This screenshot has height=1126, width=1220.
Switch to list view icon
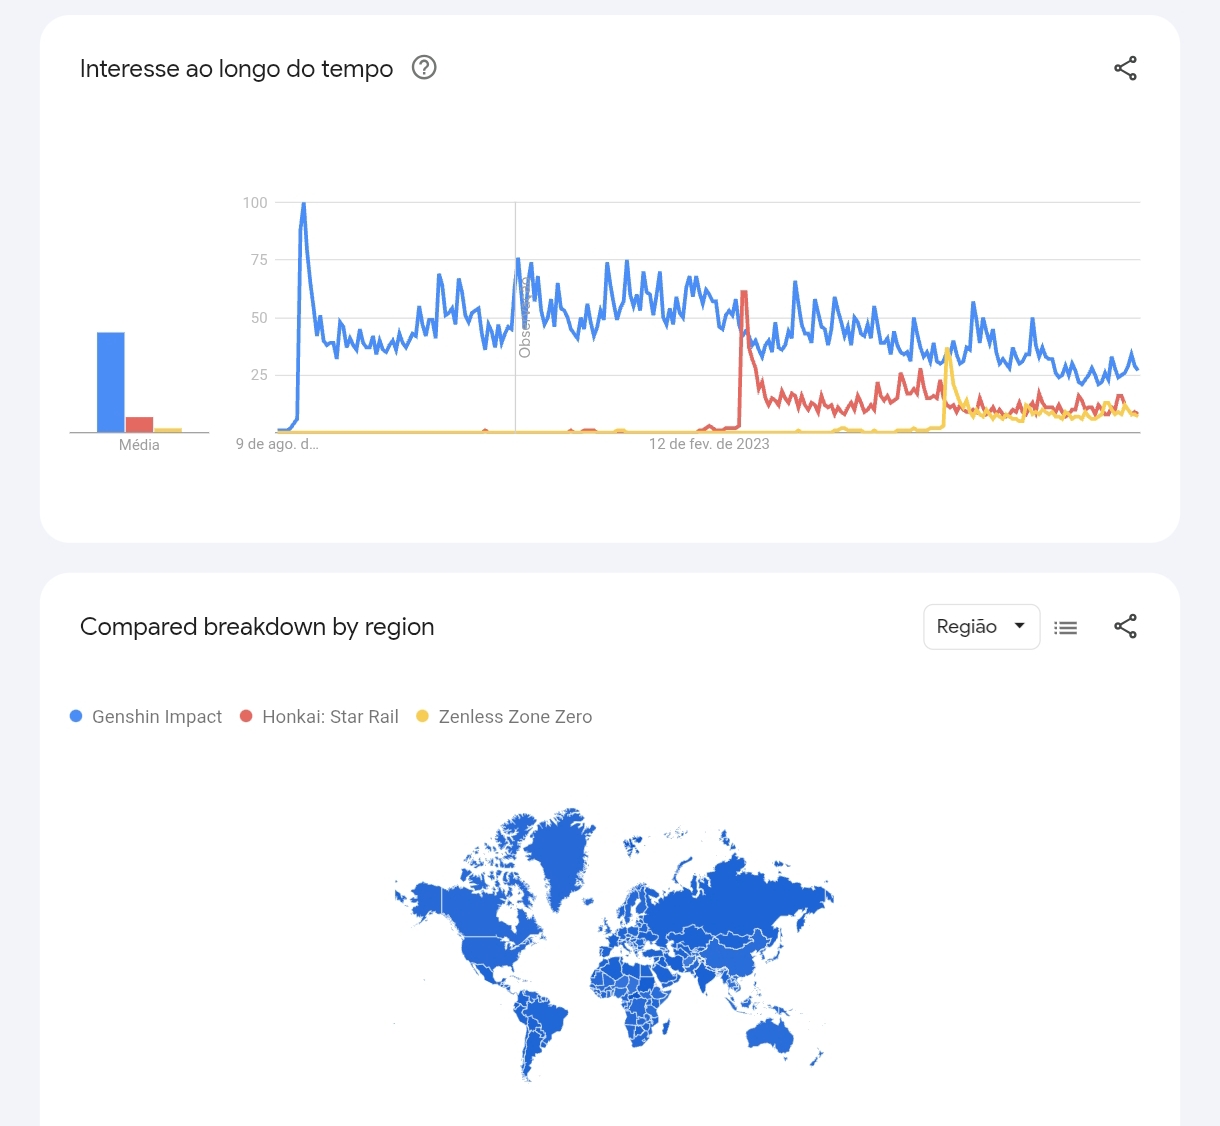coord(1066,627)
